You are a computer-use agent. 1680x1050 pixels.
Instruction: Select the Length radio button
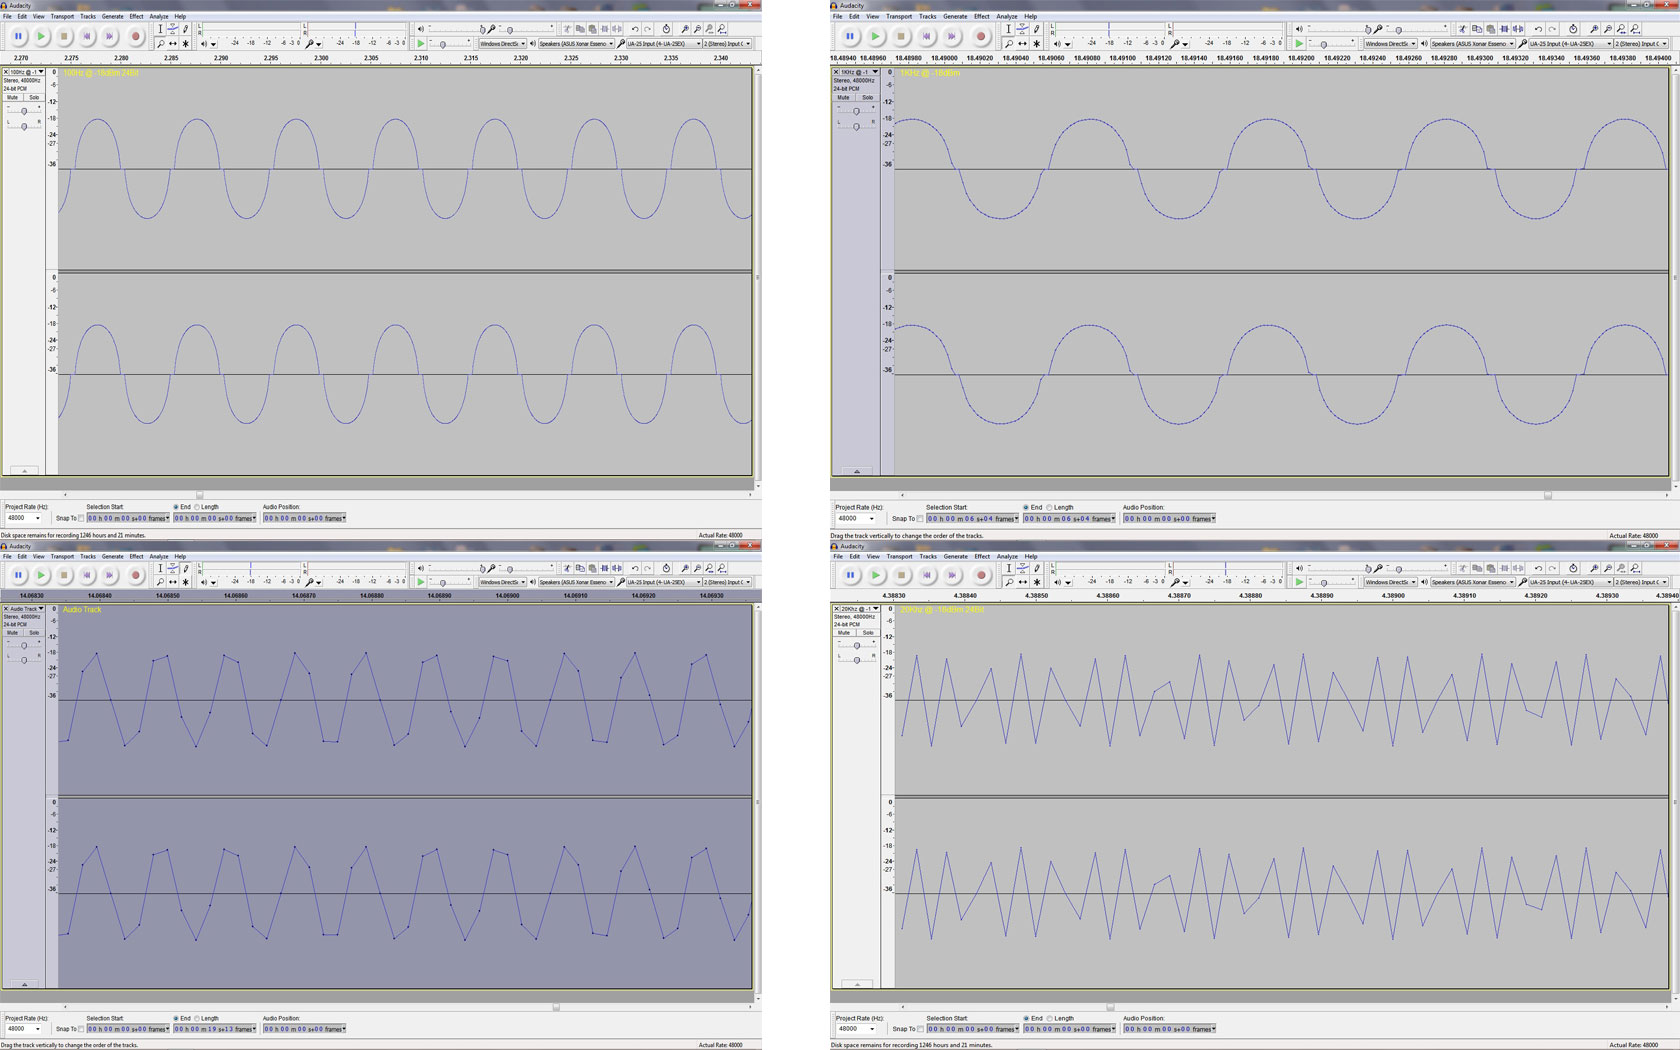pyautogui.click(x=196, y=507)
